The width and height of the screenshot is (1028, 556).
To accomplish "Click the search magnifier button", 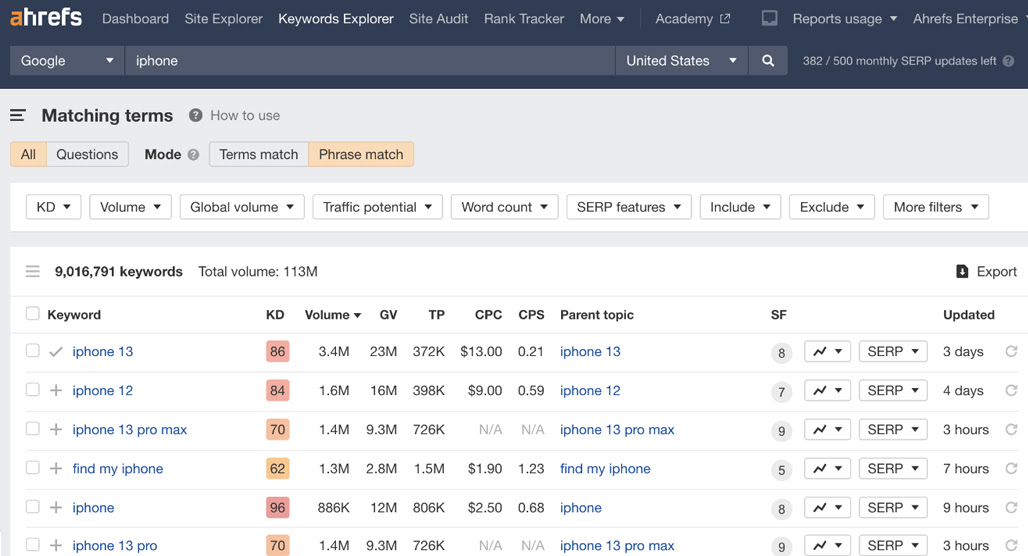I will click(x=768, y=61).
